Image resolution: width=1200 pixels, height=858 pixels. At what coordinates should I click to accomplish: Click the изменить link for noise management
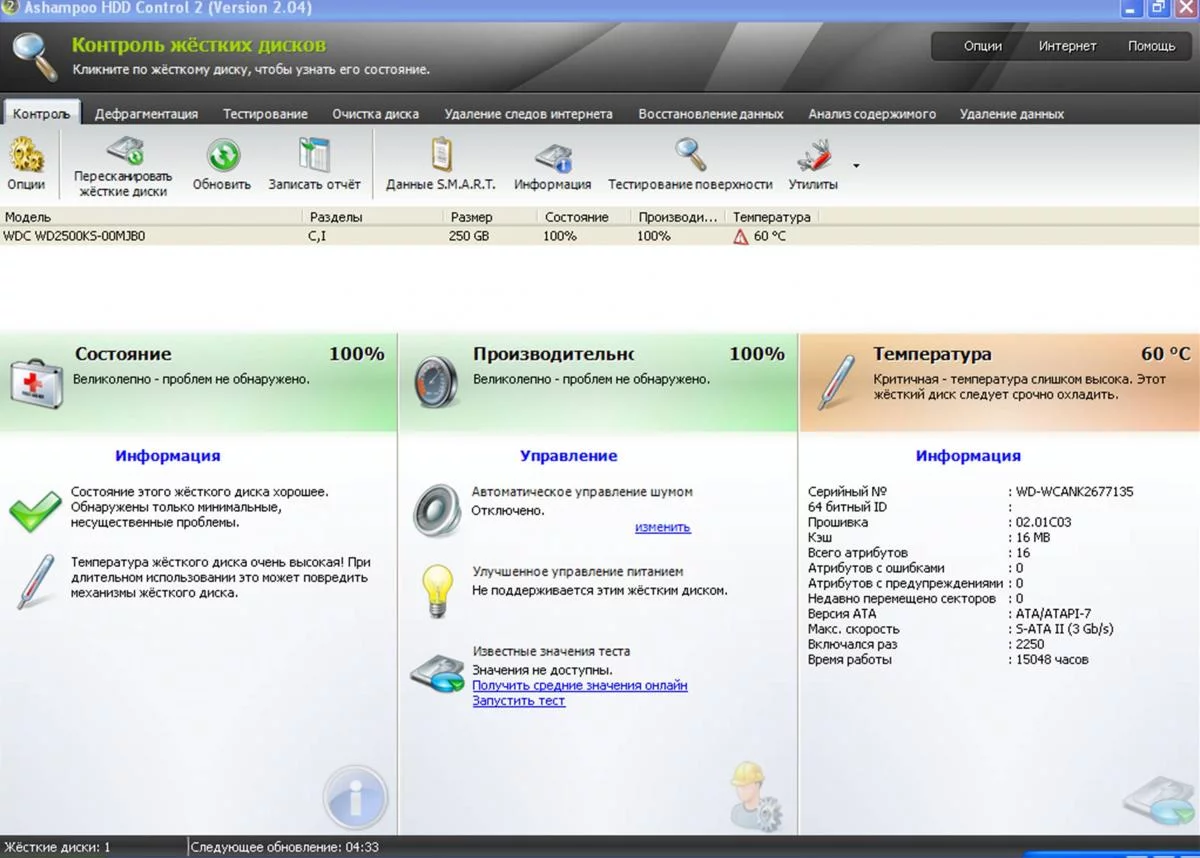pos(663,527)
